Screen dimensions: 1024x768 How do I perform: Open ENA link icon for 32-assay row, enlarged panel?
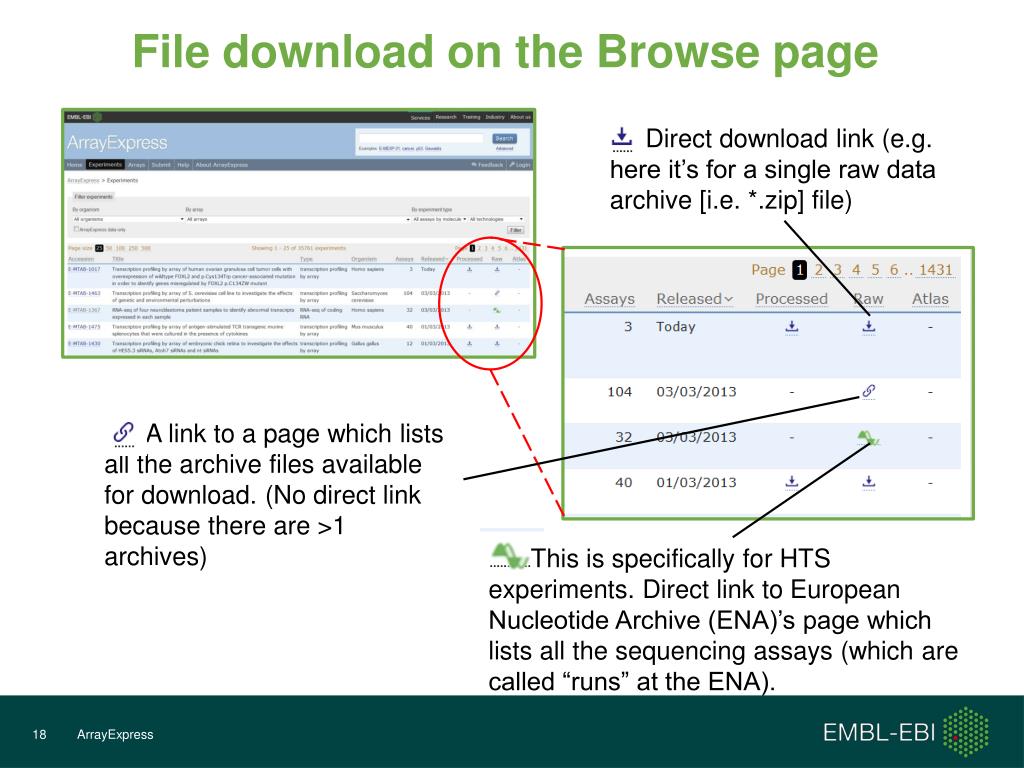pos(869,438)
